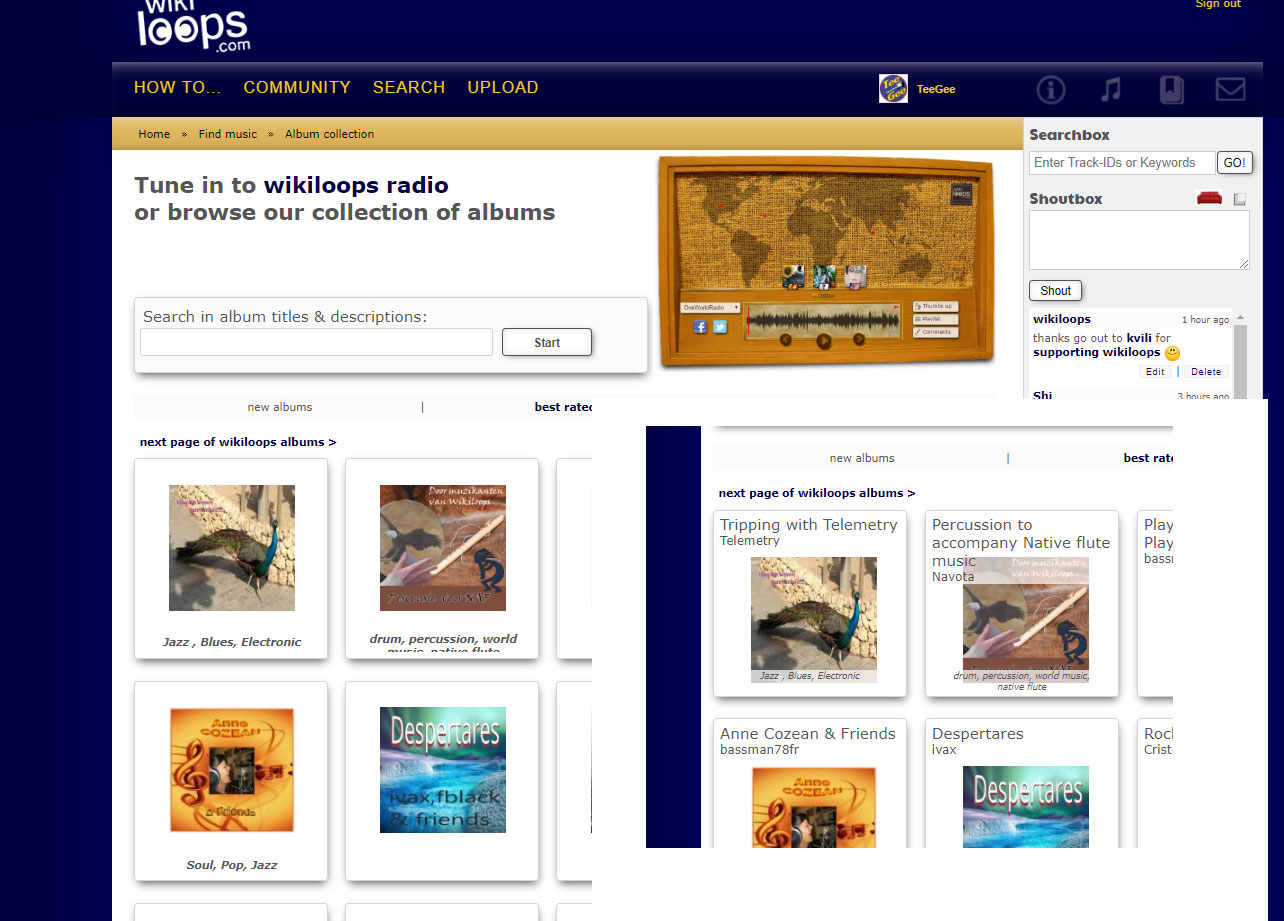Open the Shi user link in shoutbox
The height and width of the screenshot is (921, 1284).
pos(1043,395)
